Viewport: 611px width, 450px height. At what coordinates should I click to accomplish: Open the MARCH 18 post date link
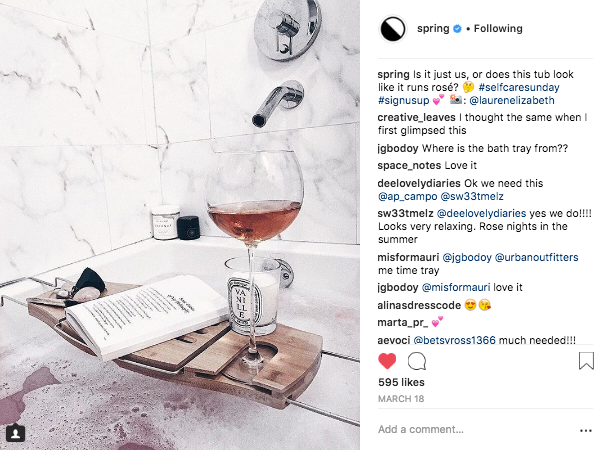(401, 399)
